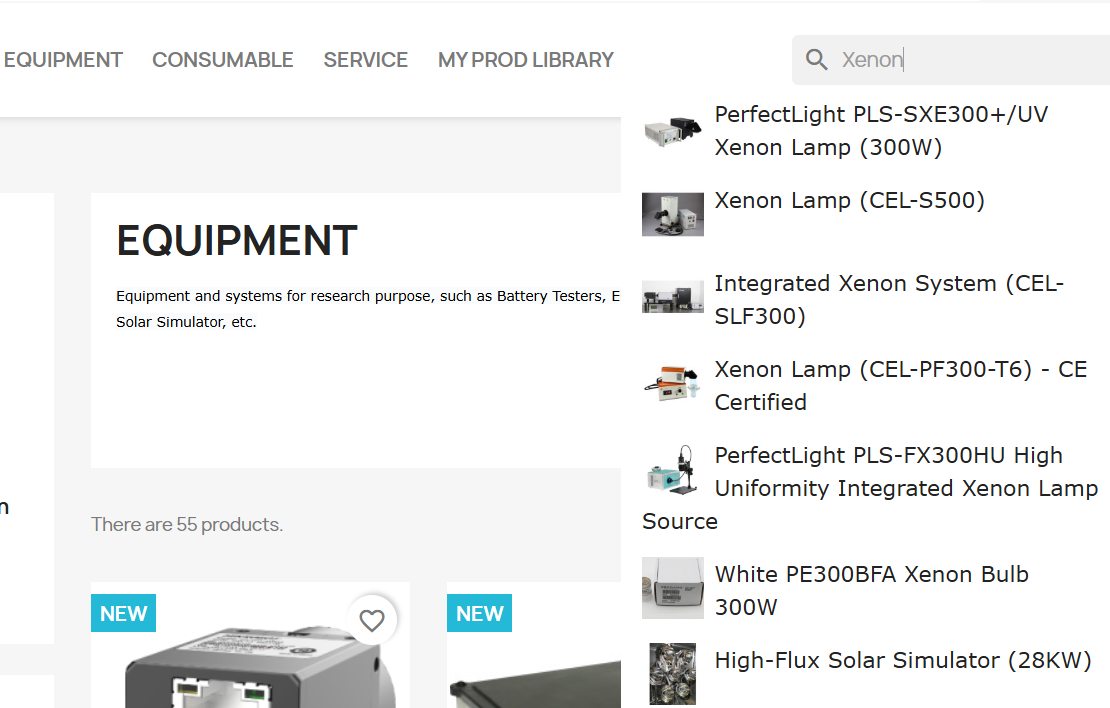Viewport: 1110px width, 708px height.
Task: Click the EQUIPMENT page heading
Action: 236,241
